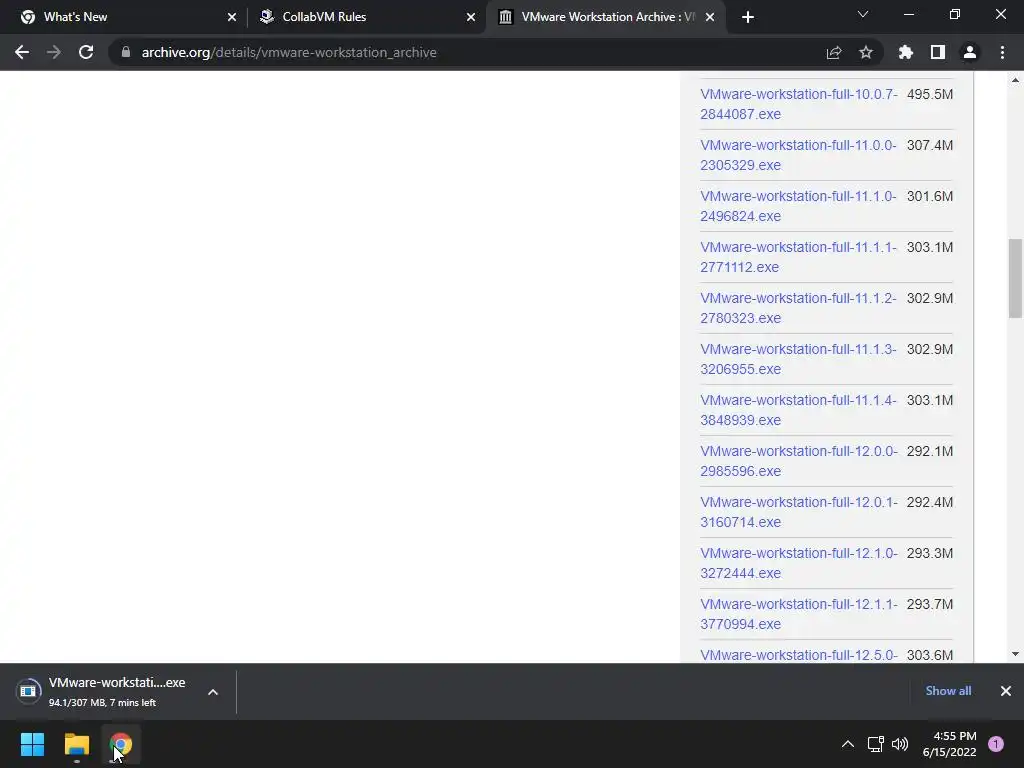Click the page vertical scrollbar thumb

point(1014,278)
